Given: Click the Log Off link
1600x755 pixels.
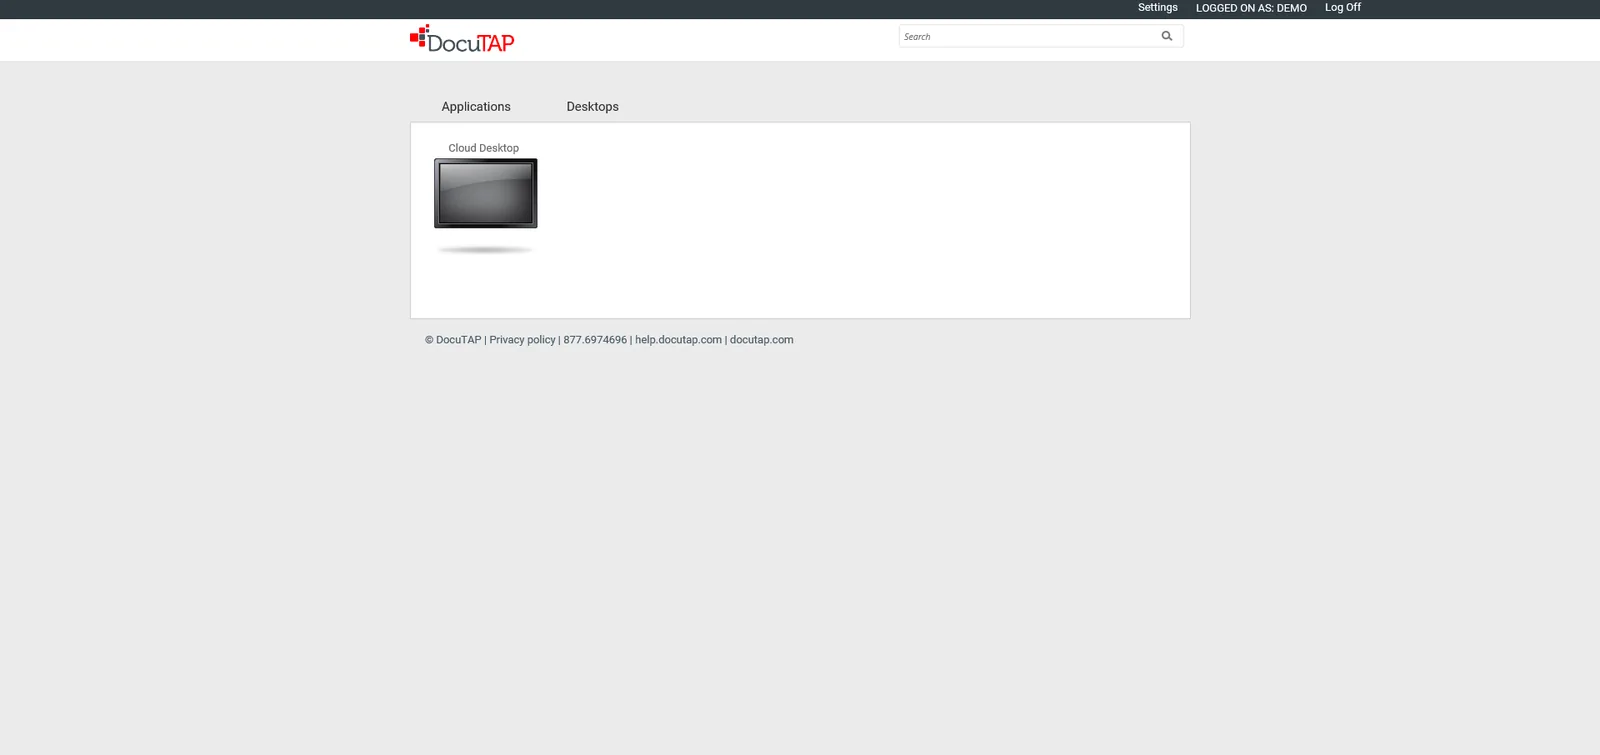Looking at the screenshot, I should (x=1343, y=8).
